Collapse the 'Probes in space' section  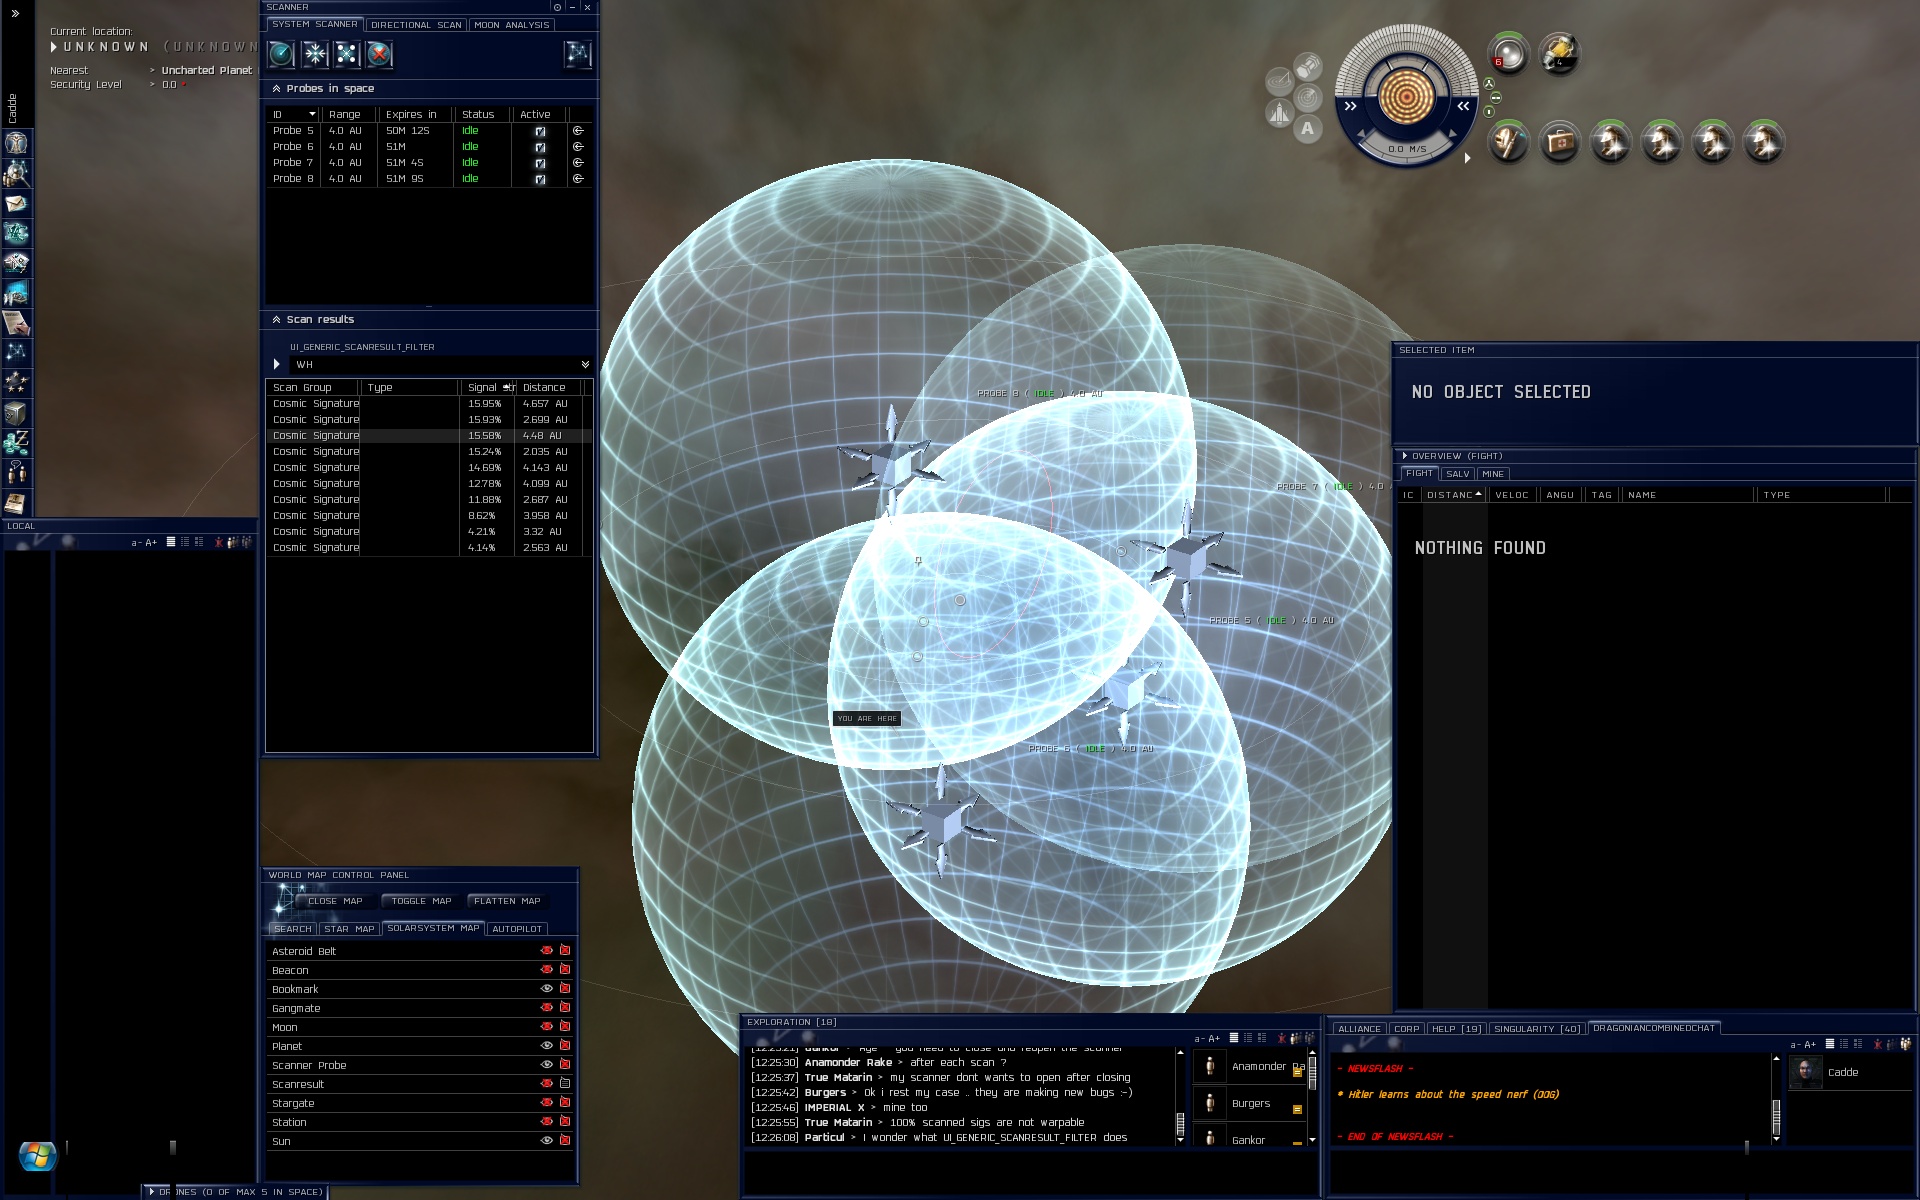[x=276, y=89]
